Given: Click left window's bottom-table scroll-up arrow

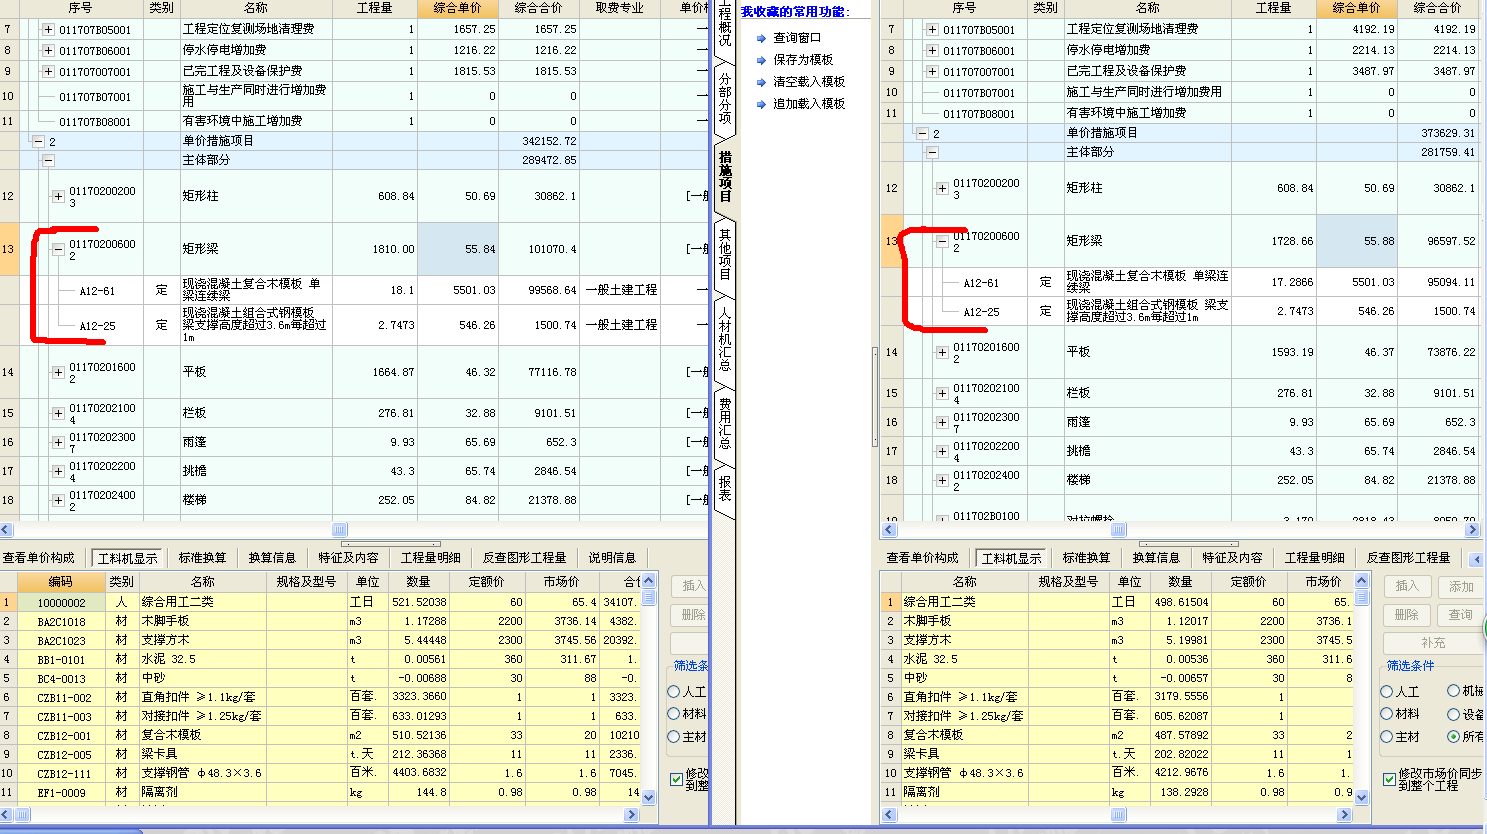Looking at the screenshot, I should pyautogui.click(x=648, y=581).
